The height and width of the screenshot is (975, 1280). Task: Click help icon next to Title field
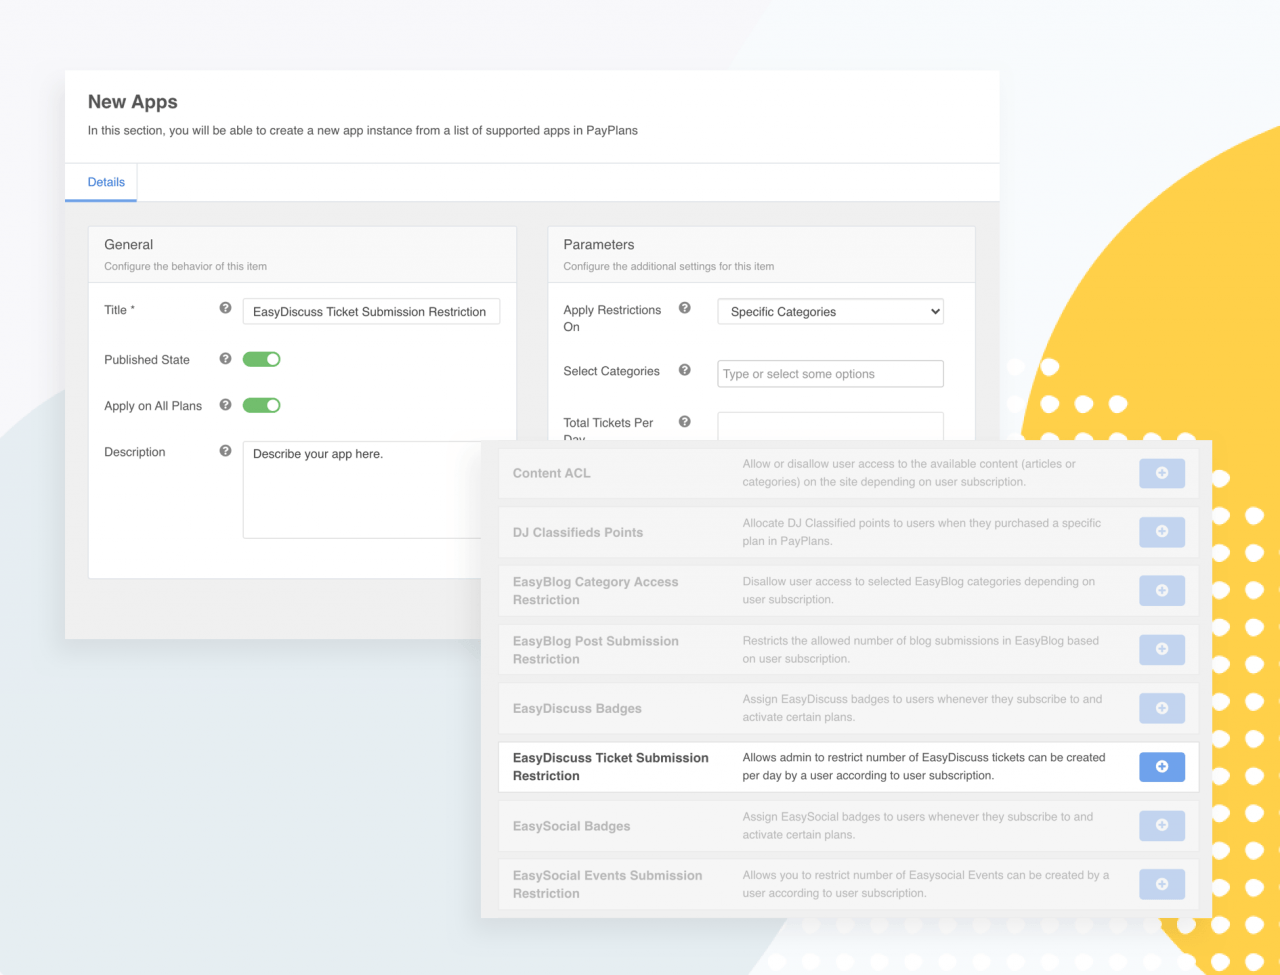225,308
